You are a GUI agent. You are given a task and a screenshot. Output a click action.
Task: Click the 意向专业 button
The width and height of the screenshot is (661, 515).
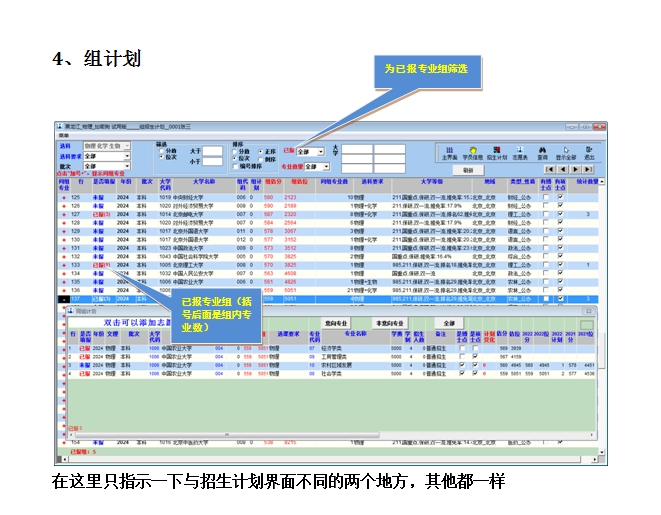click(336, 323)
